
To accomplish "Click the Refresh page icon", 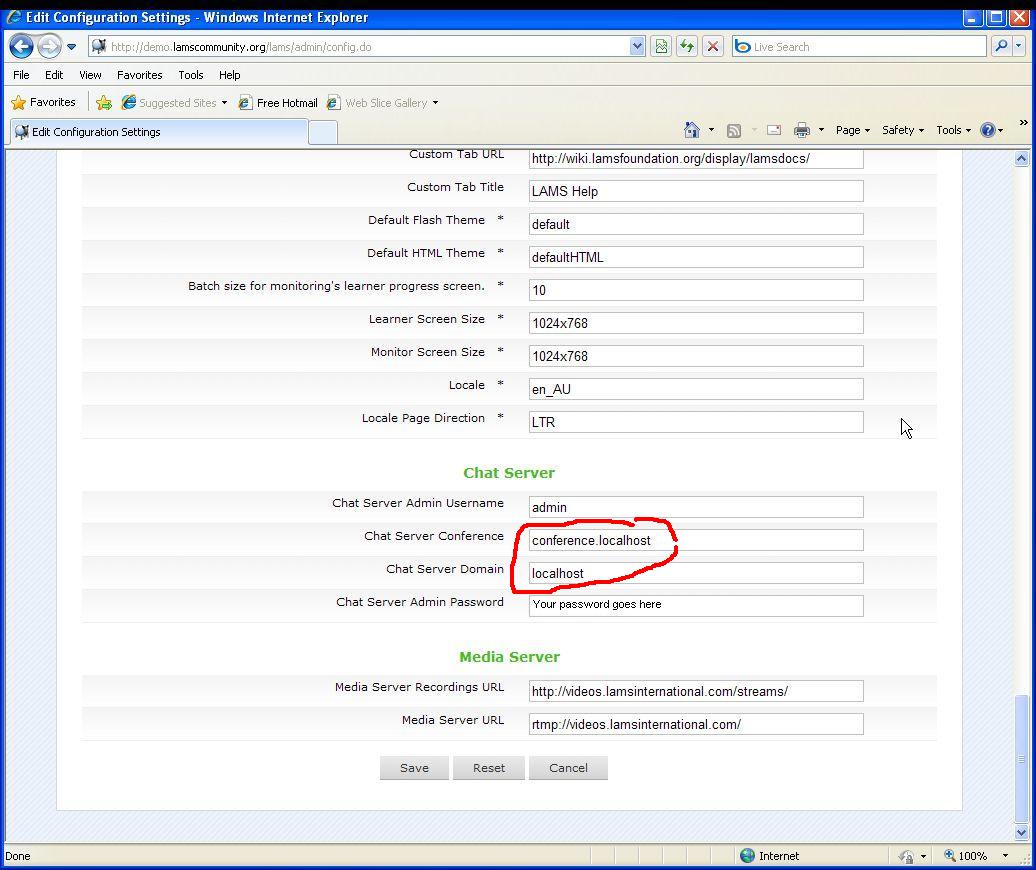I will 686,47.
